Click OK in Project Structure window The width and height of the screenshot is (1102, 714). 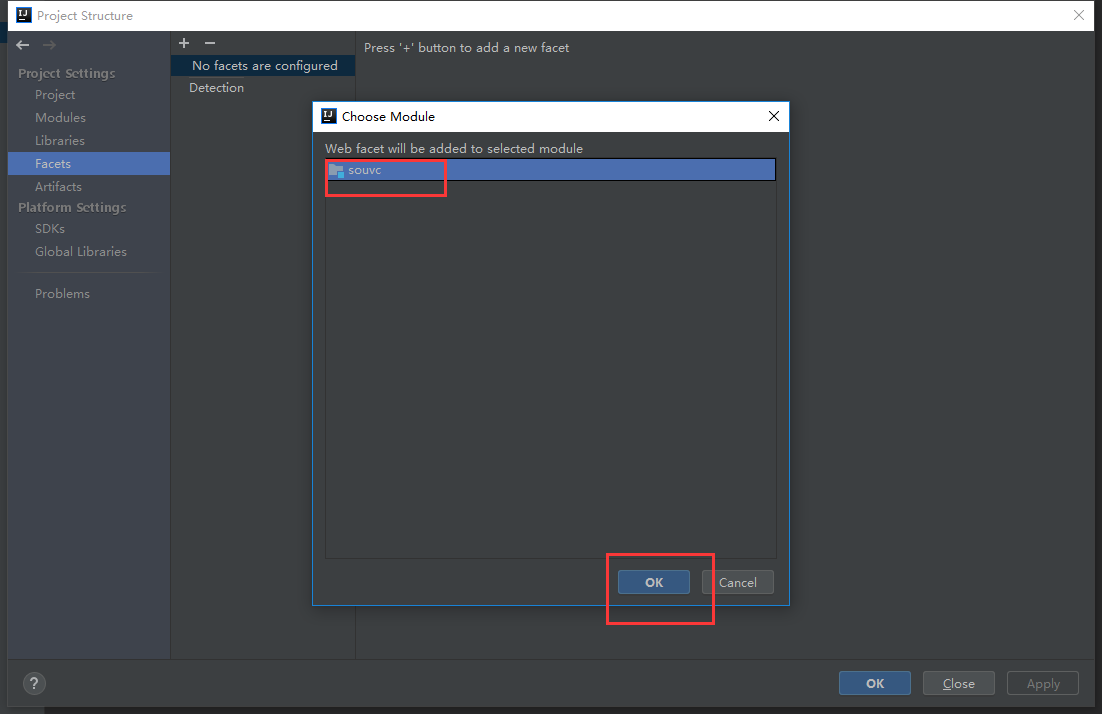(875, 683)
